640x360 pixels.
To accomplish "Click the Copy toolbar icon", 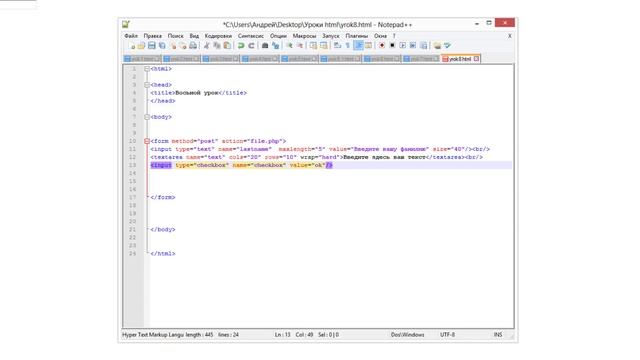I will pos(217,46).
